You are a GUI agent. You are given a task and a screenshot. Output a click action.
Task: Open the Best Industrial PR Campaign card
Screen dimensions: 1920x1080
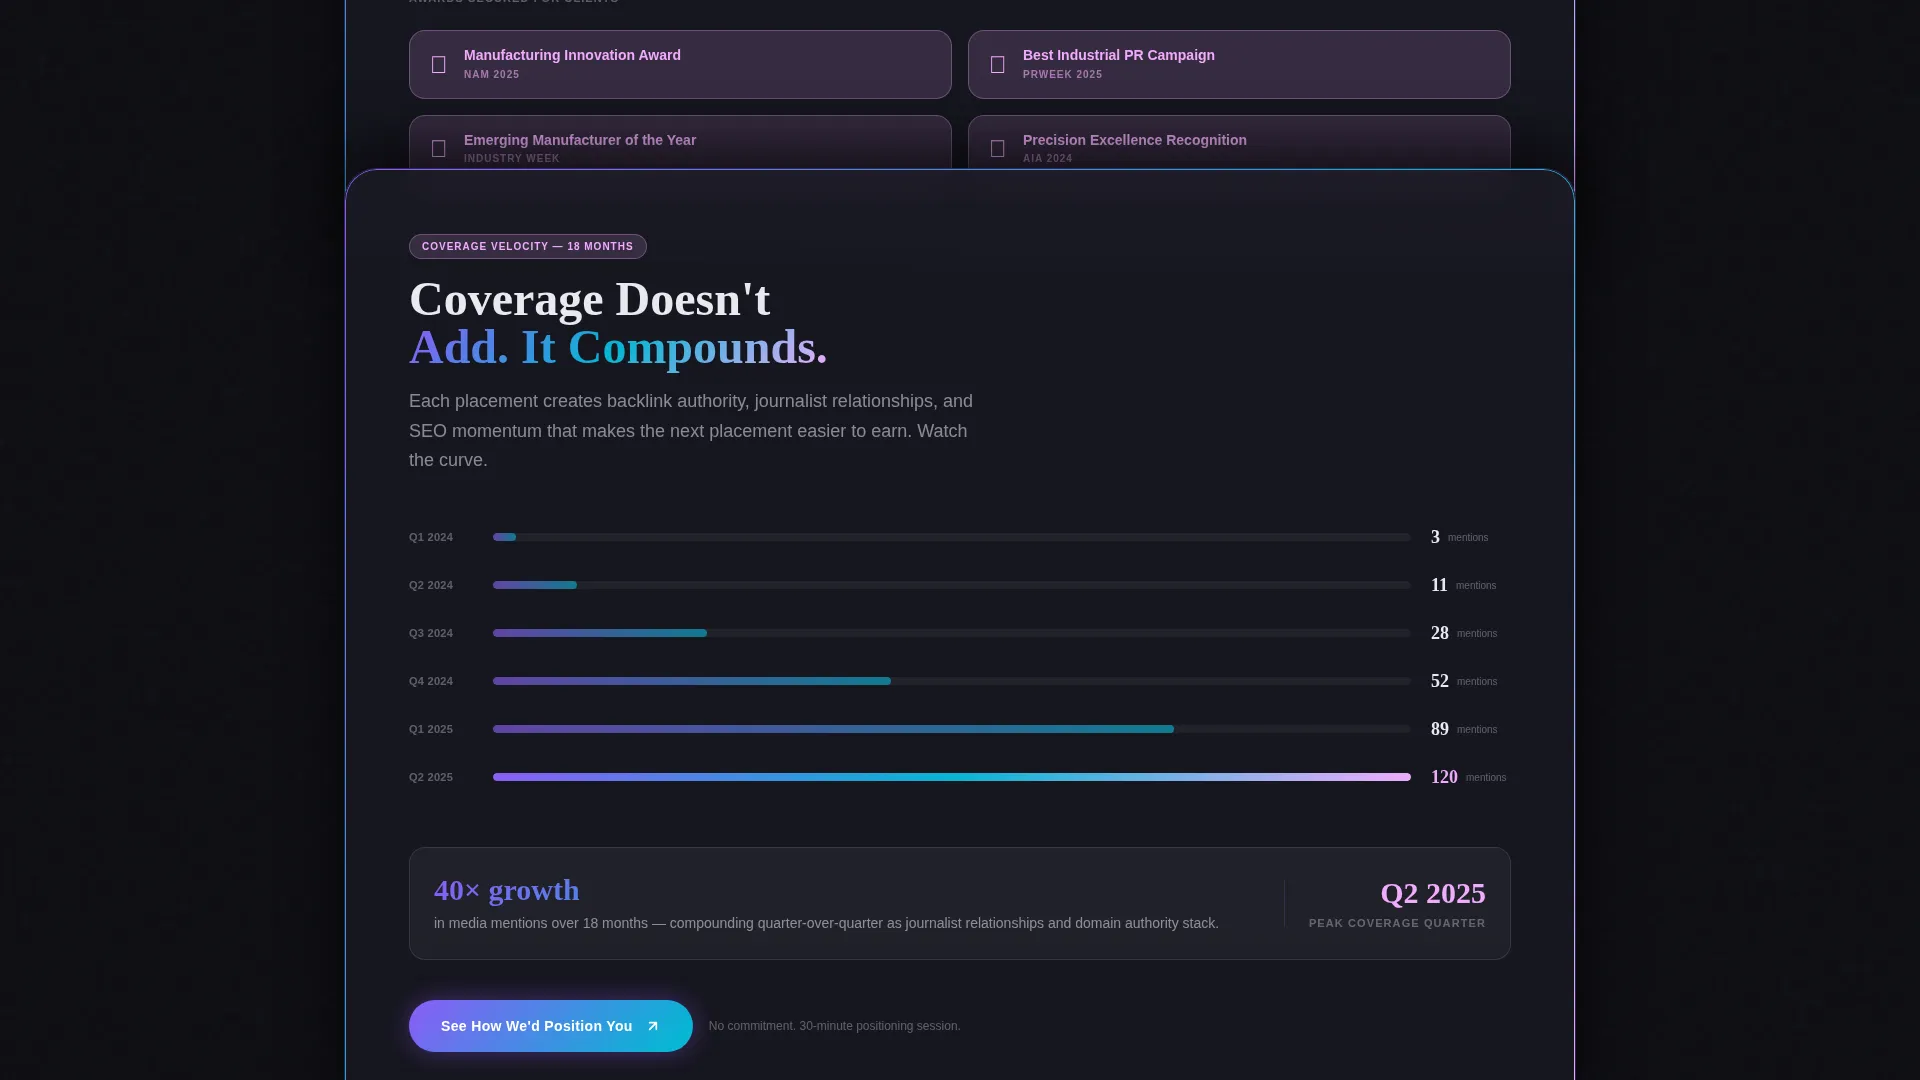pyautogui.click(x=1239, y=65)
